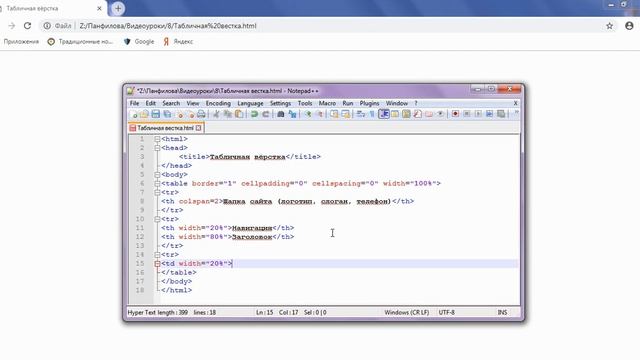
Task: Print the document with the printer icon
Action: (202, 114)
